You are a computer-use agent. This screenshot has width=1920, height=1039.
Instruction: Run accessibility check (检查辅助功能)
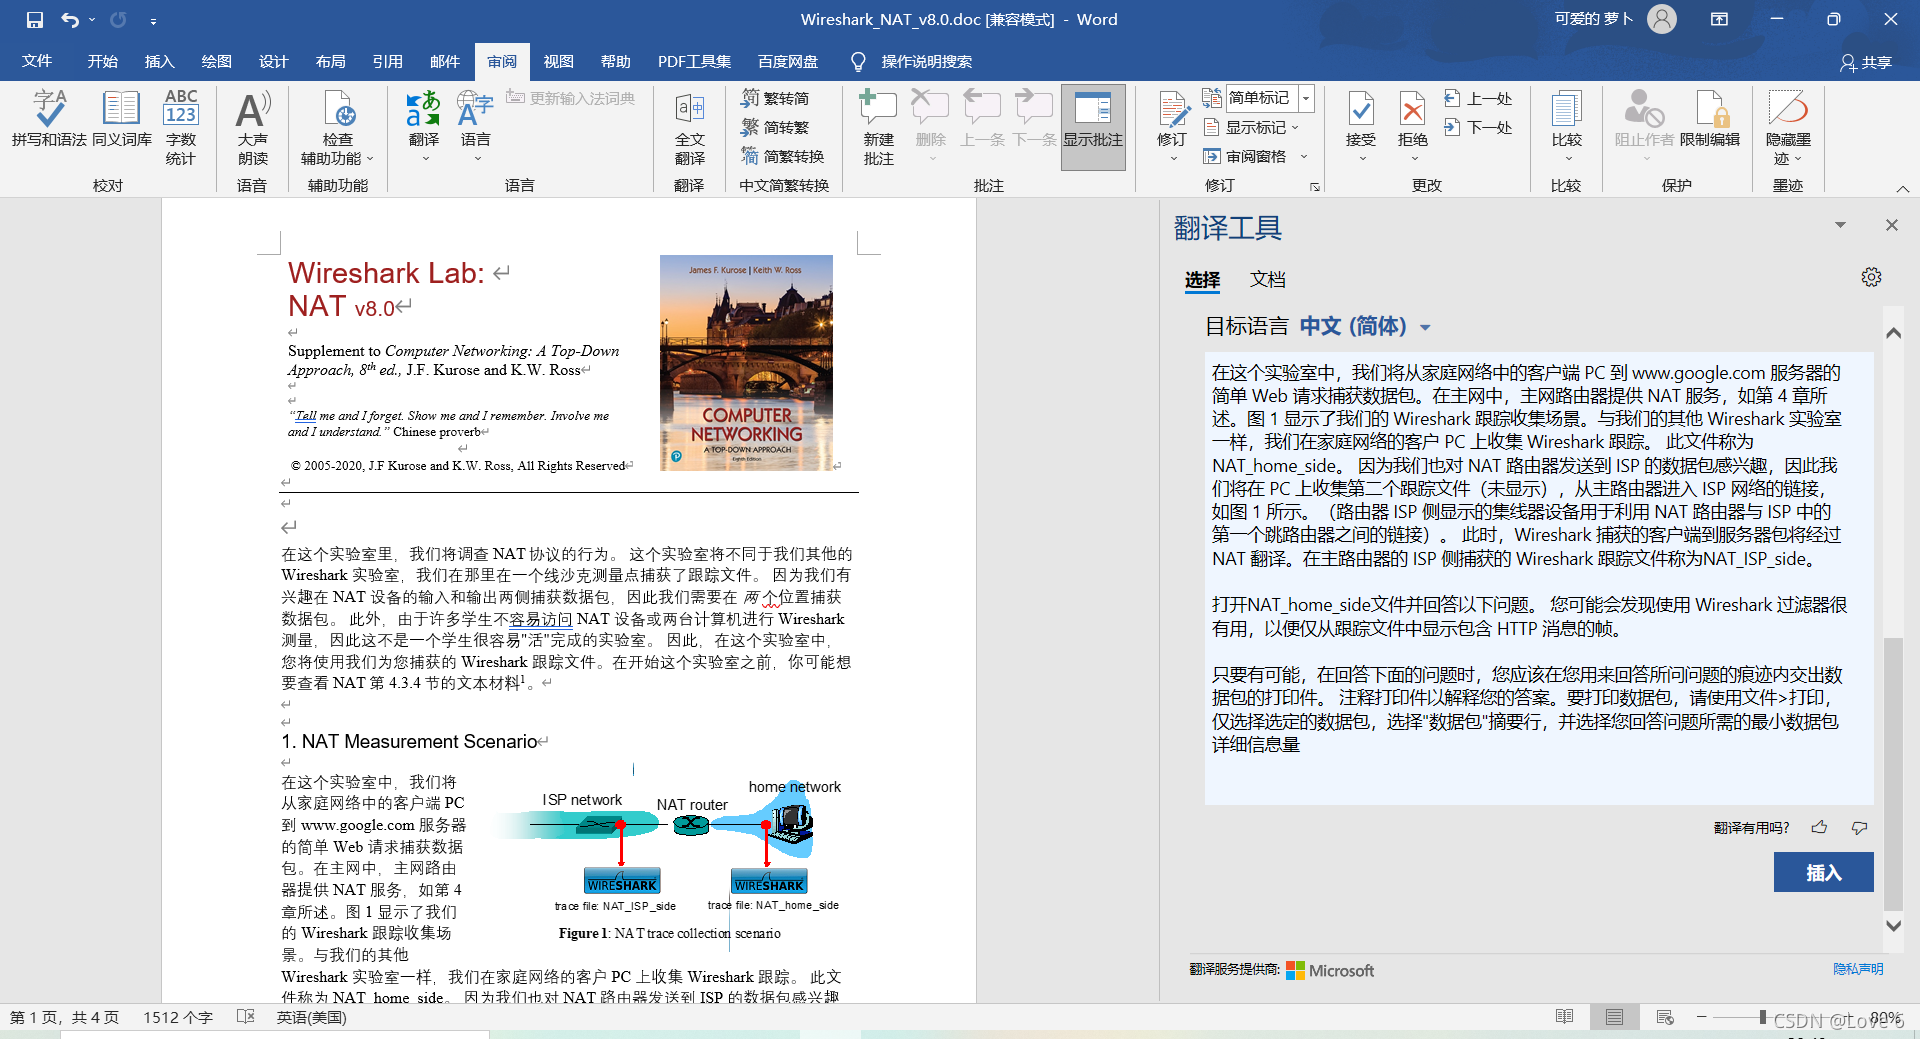(x=338, y=128)
